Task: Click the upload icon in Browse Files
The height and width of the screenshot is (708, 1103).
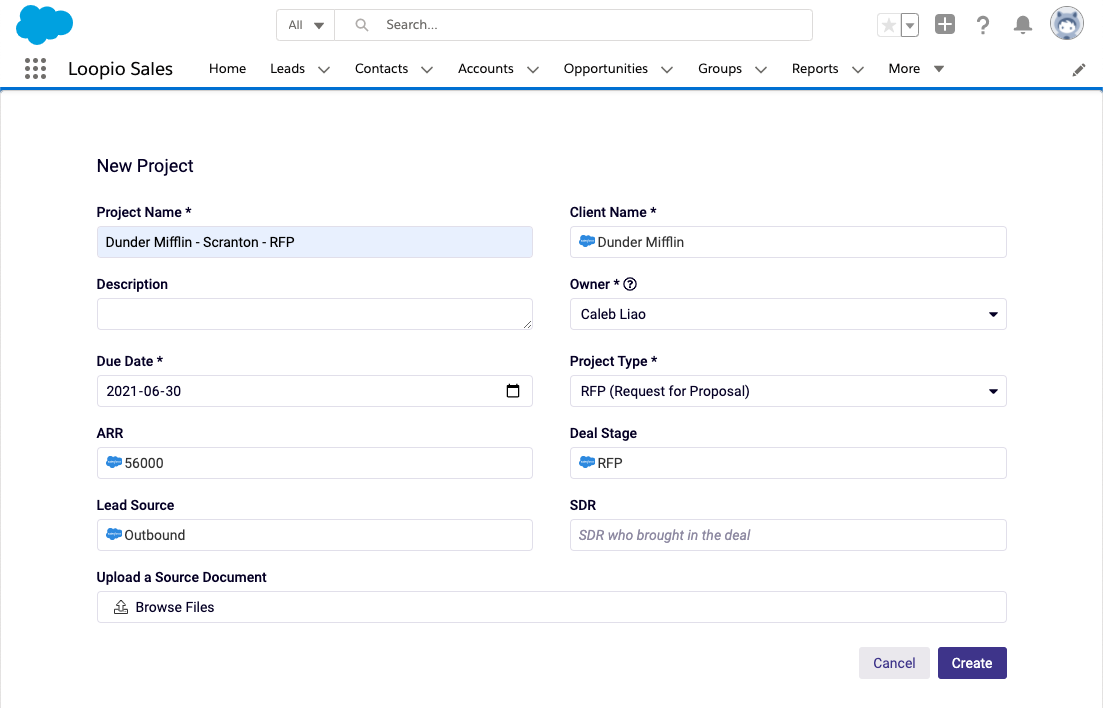Action: (x=120, y=606)
